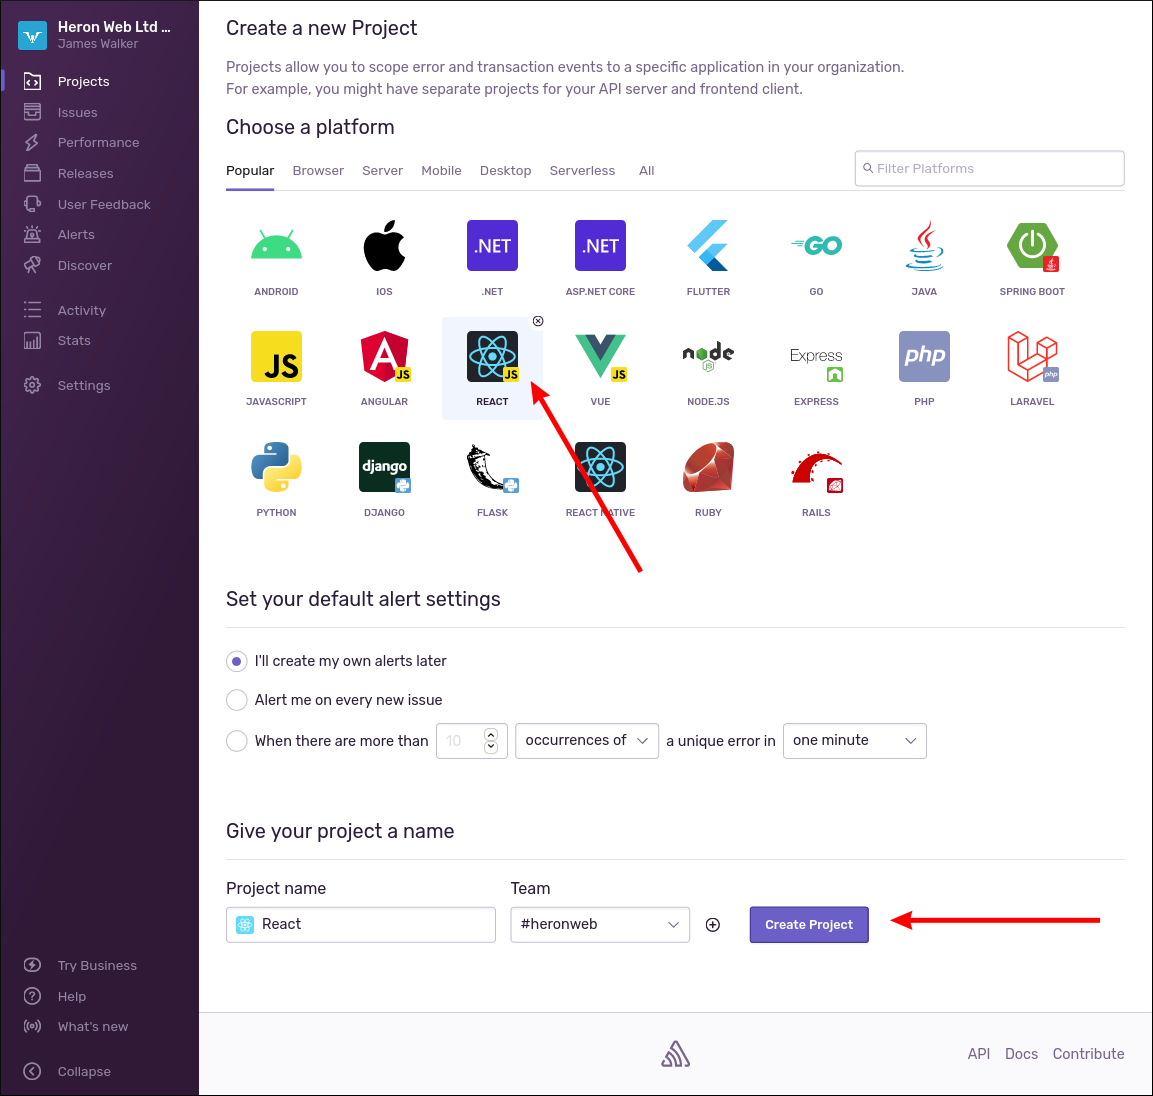This screenshot has height=1096, width=1153.
Task: Open the #heronweb team dropdown
Action: (x=600, y=925)
